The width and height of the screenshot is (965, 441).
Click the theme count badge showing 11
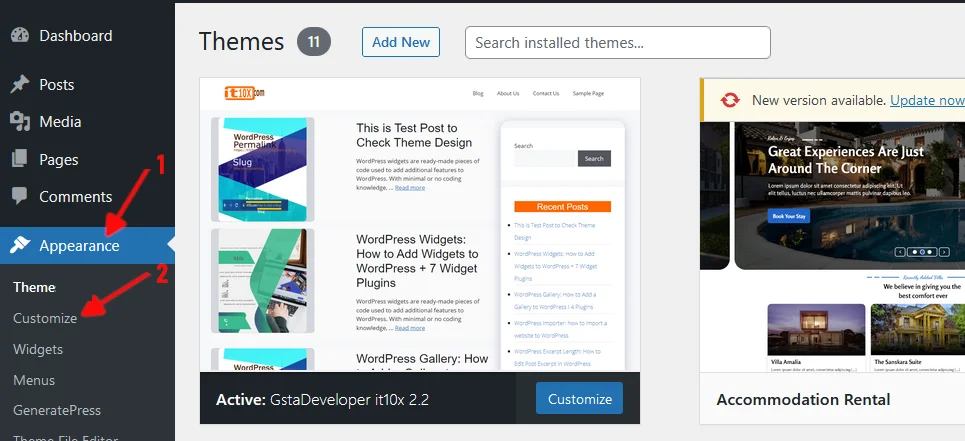(x=314, y=42)
